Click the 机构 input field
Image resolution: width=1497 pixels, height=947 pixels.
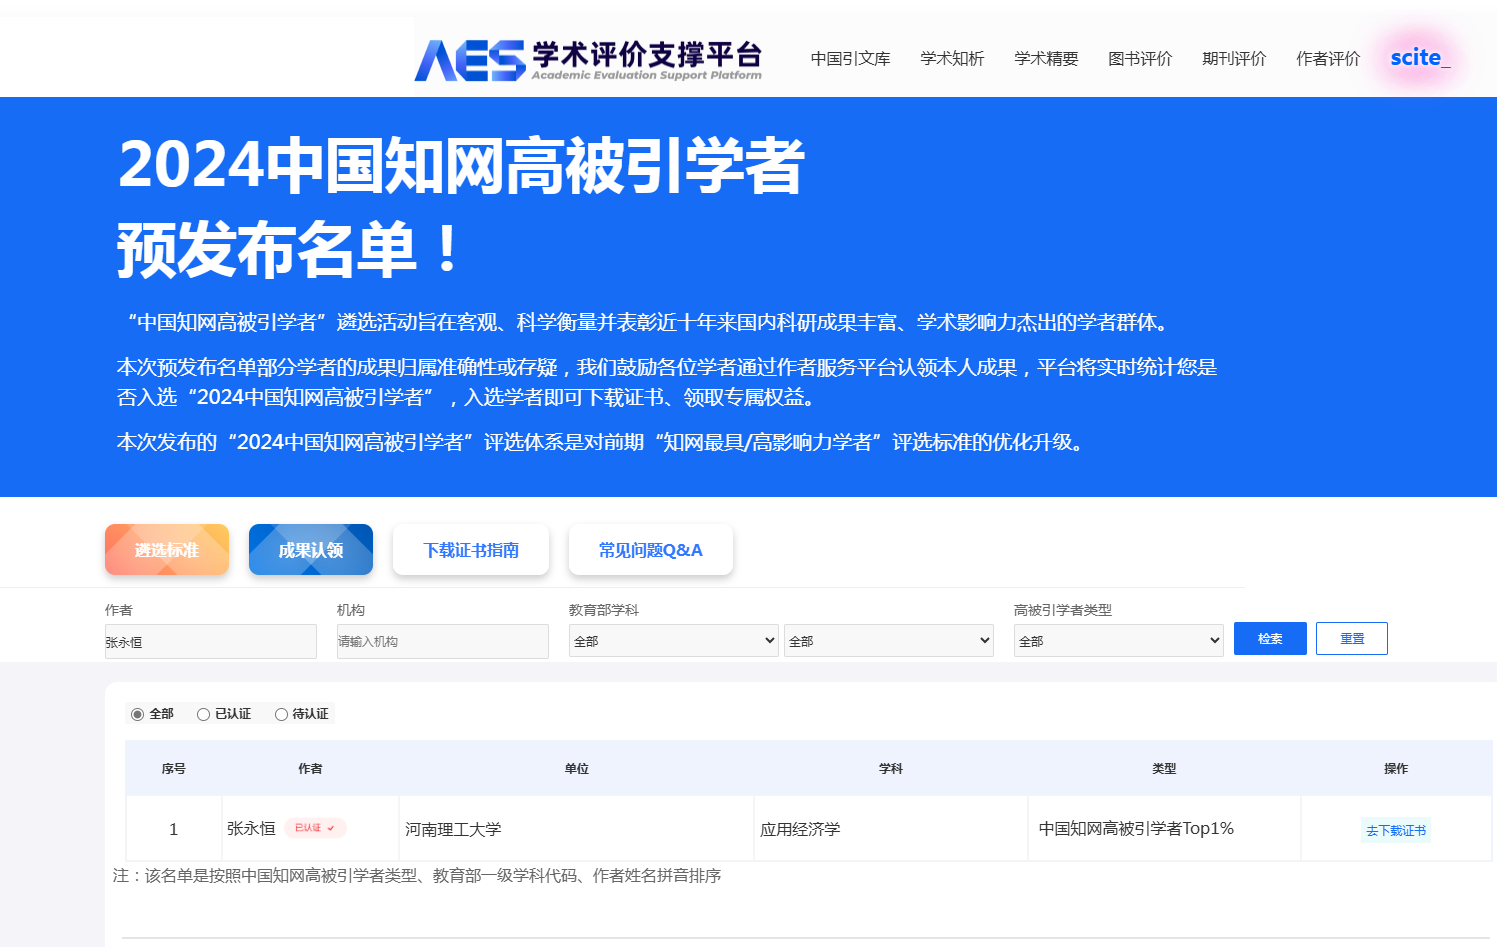[442, 642]
